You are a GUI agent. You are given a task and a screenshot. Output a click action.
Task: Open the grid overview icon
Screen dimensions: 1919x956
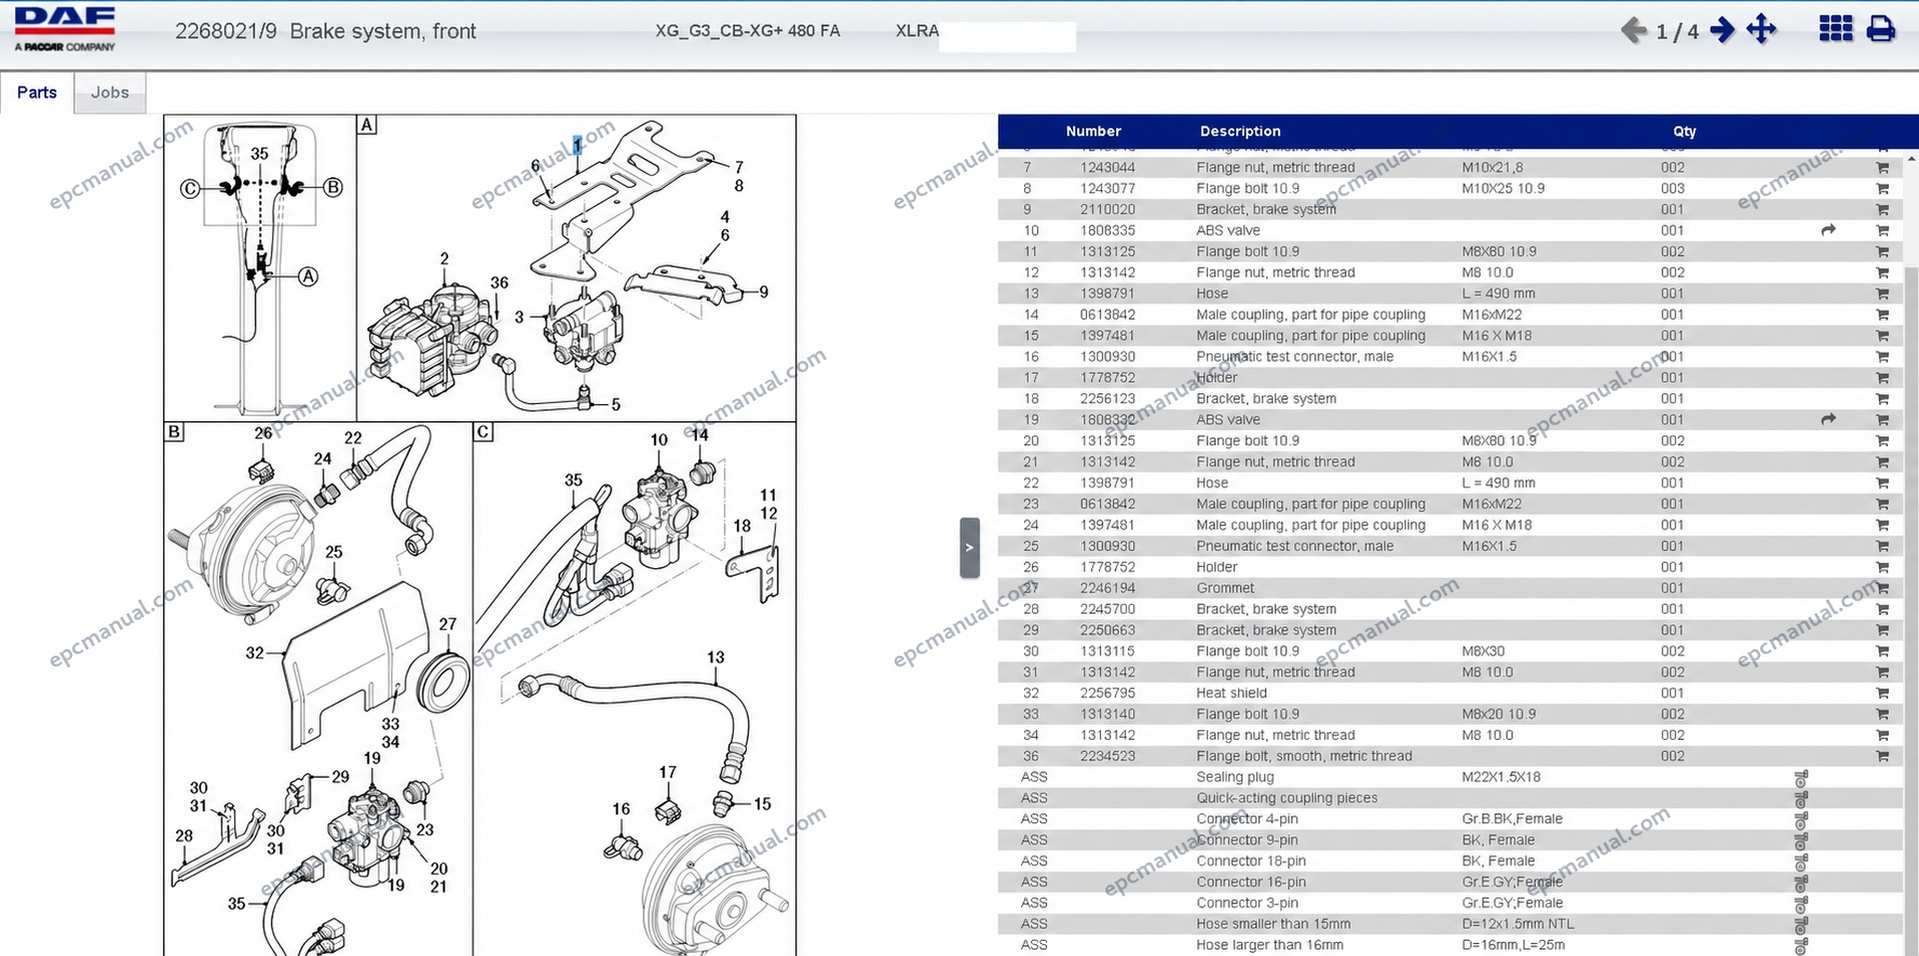coord(1835,29)
